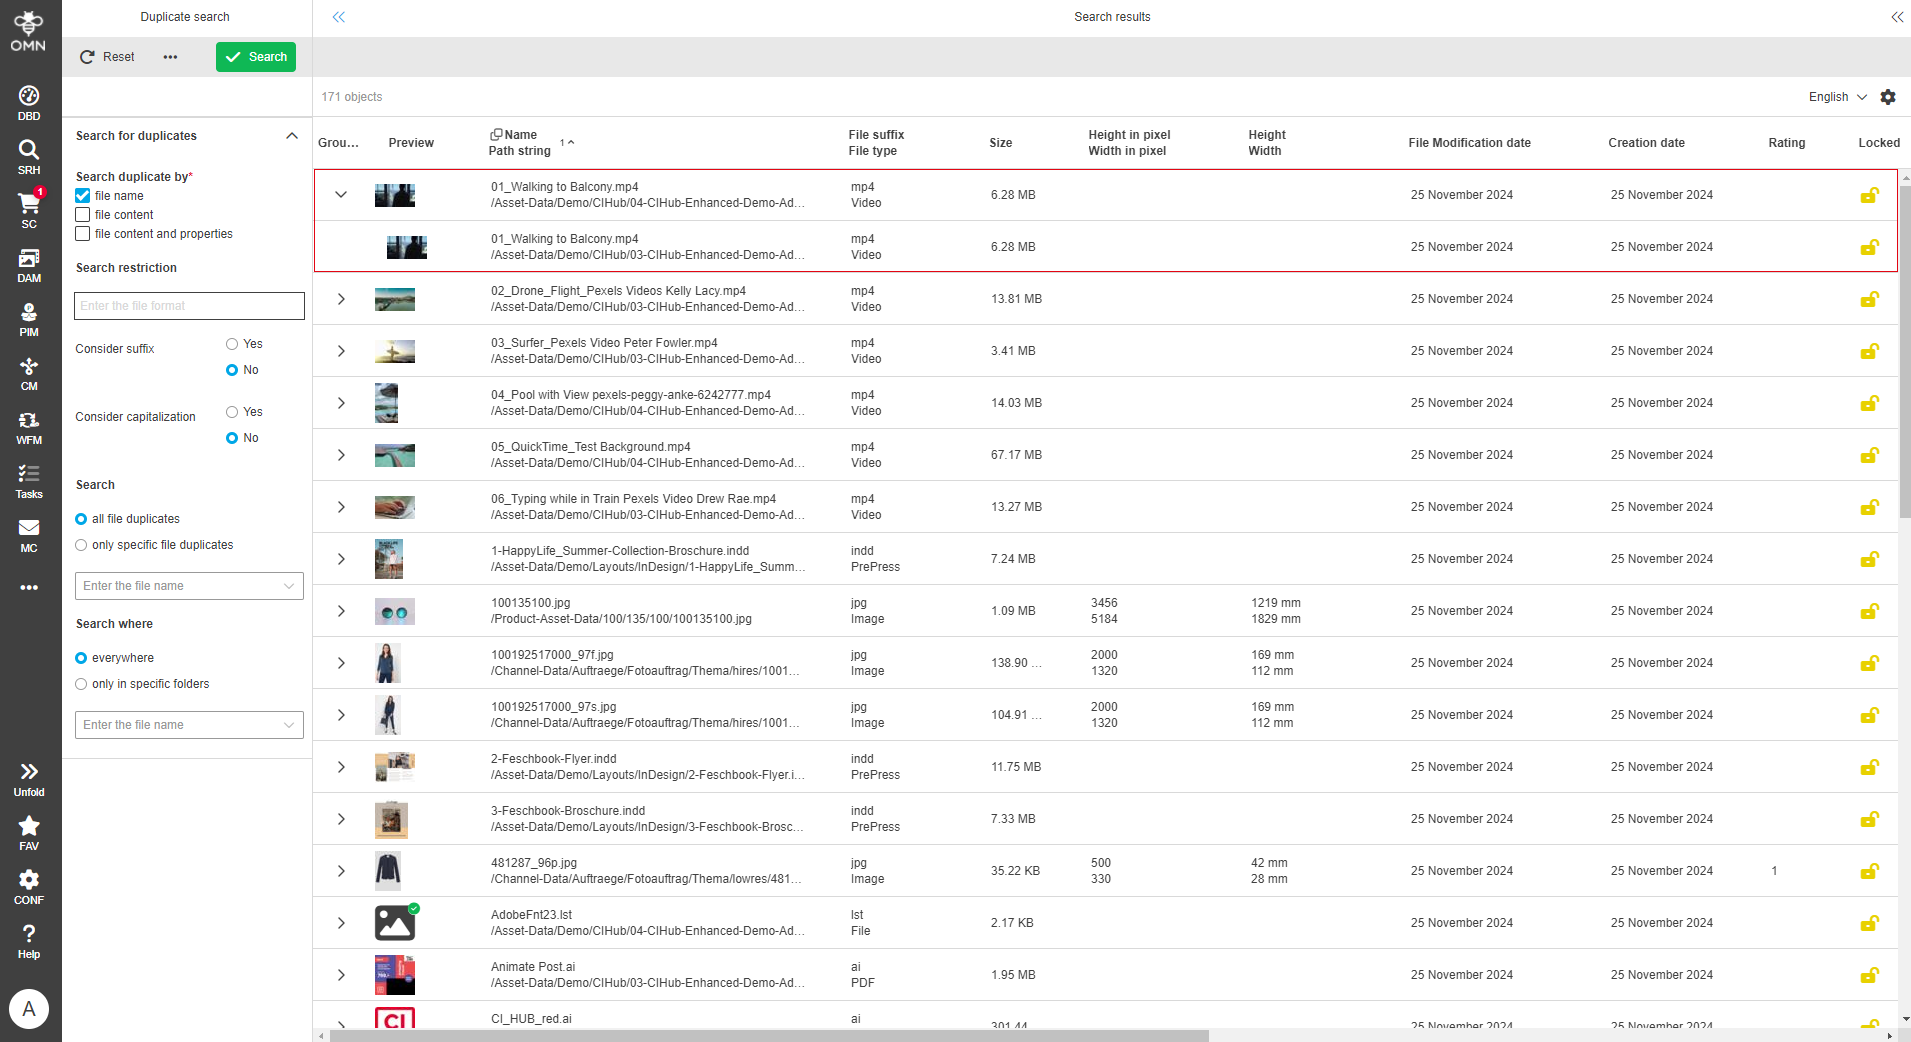Click the Unfold sidebar icon
This screenshot has height=1042, width=1911.
point(29,772)
